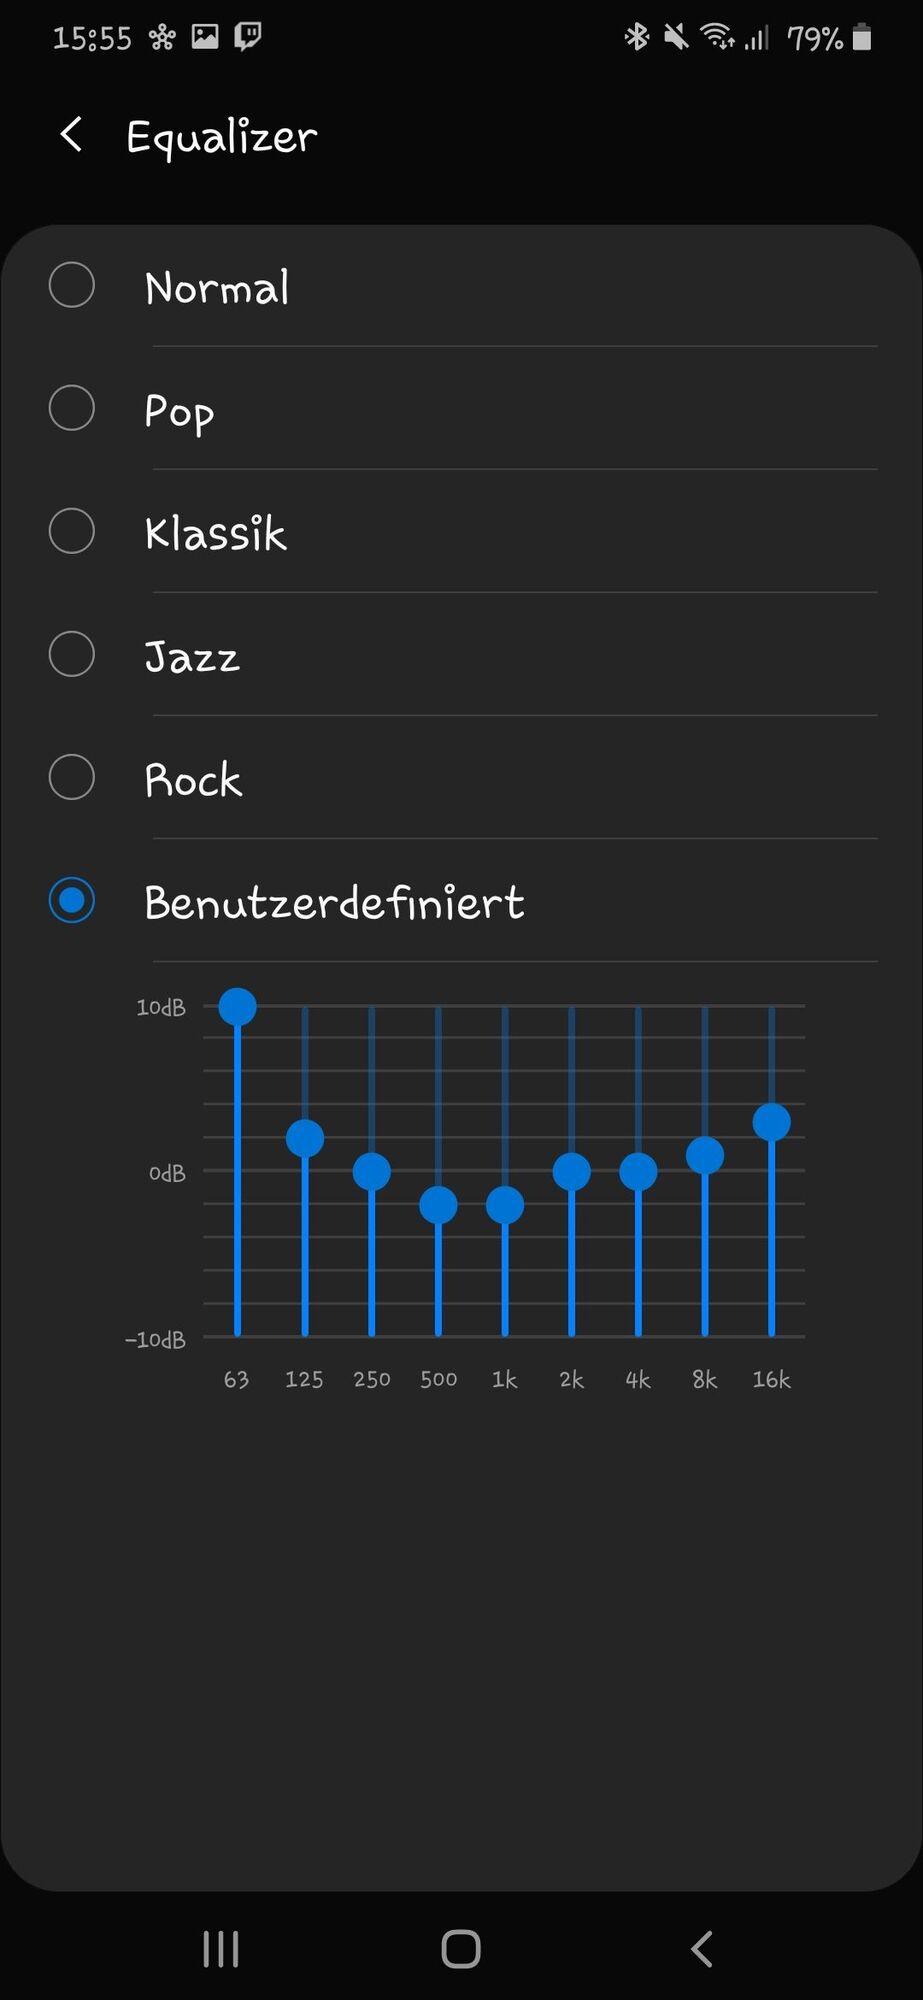Select the Pop equalizer preset
Image resolution: width=923 pixels, height=2000 pixels.
coord(72,409)
